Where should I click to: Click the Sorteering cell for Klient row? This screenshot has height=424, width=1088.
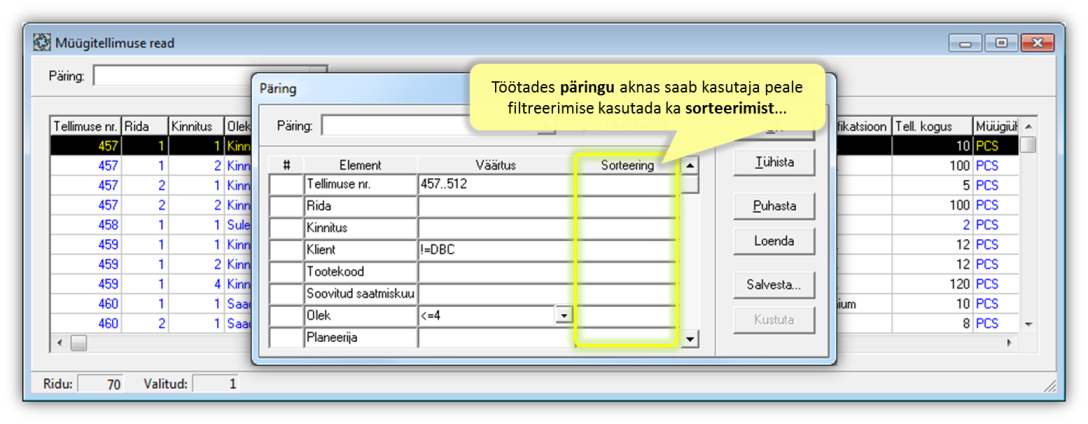tap(627, 250)
